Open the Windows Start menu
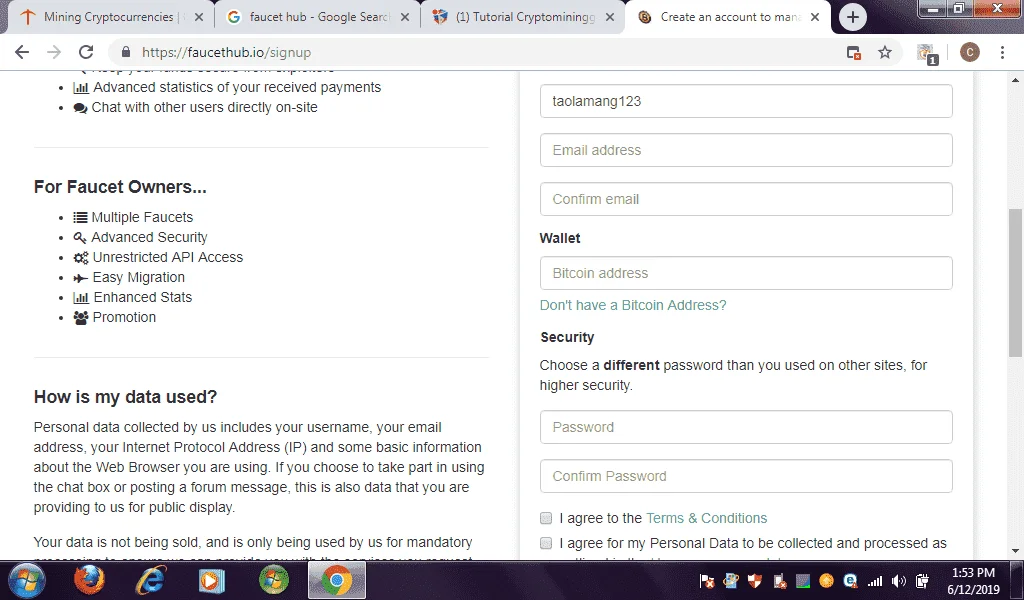This screenshot has width=1024, height=600. coord(27,580)
